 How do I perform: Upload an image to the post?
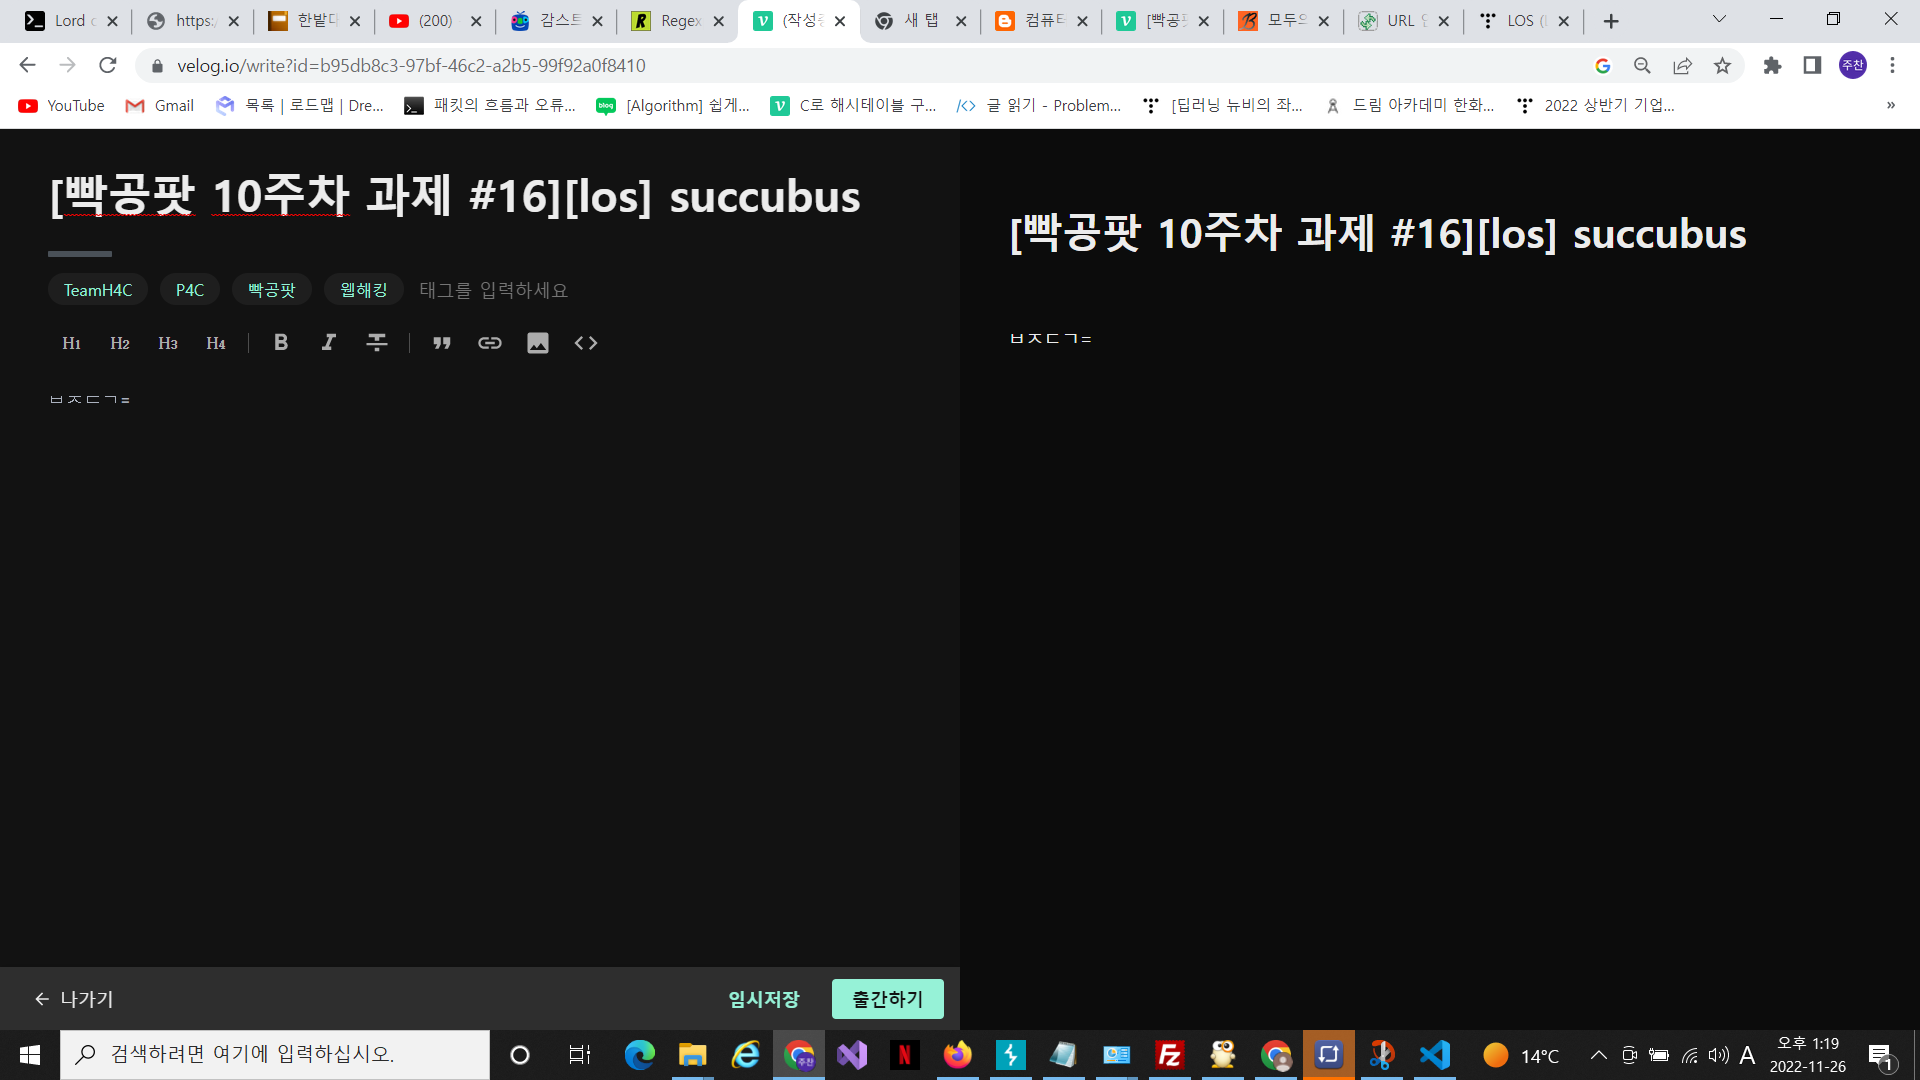click(x=537, y=343)
